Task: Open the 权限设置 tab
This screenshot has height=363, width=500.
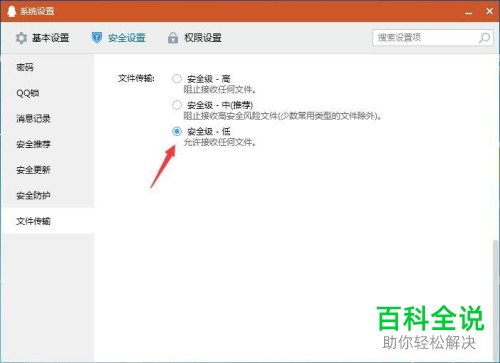Action: pos(195,38)
